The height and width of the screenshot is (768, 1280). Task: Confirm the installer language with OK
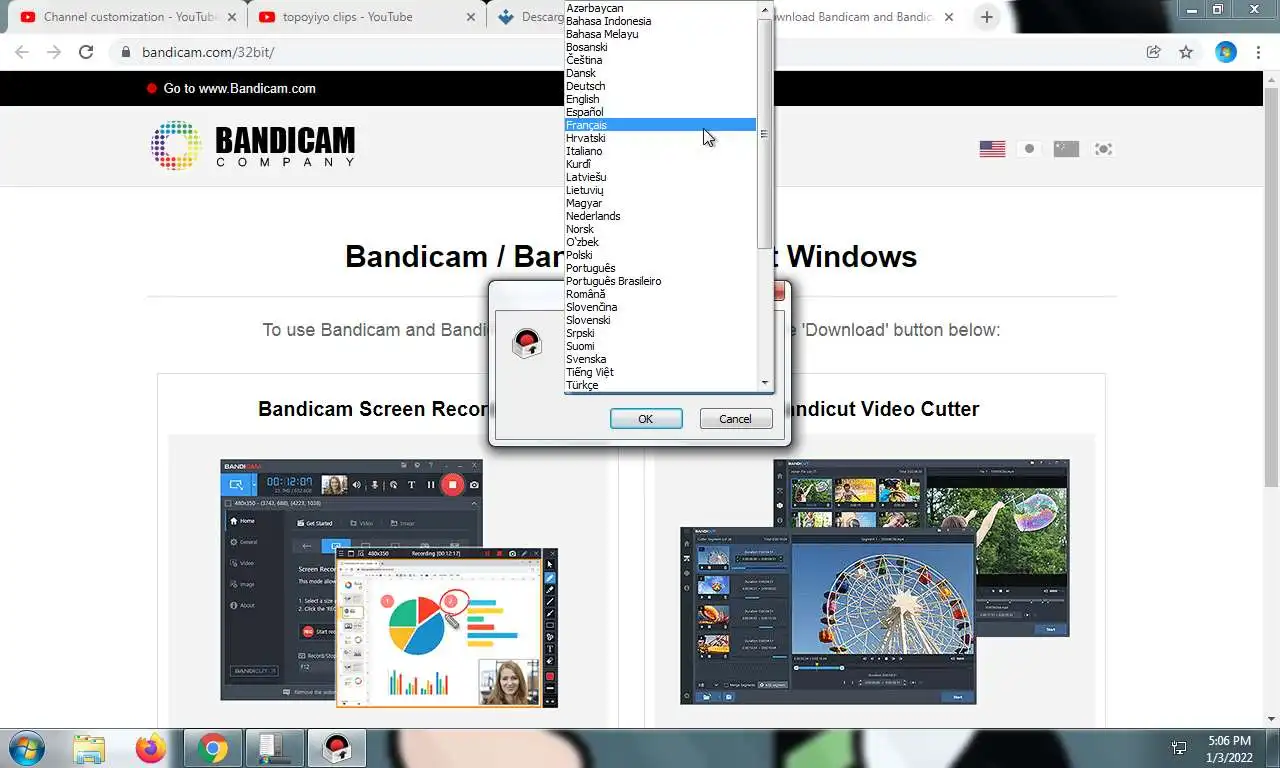tap(646, 419)
